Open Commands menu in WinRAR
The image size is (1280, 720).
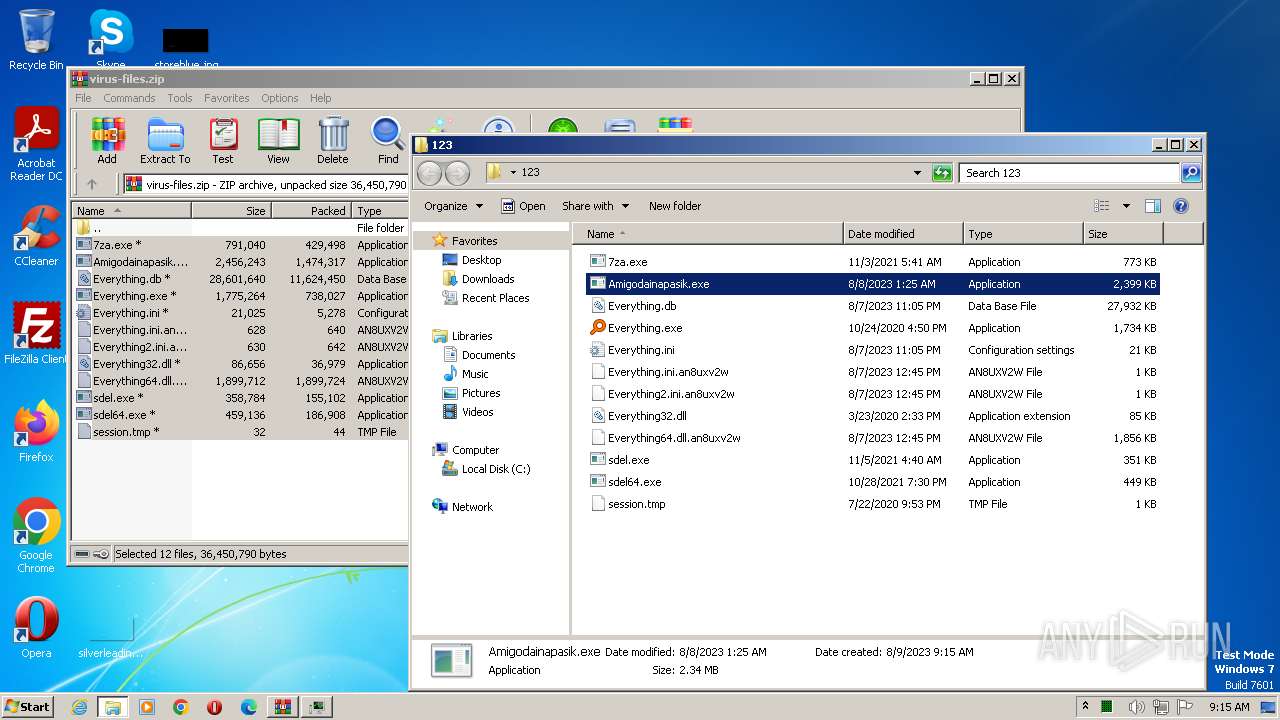pos(129,98)
